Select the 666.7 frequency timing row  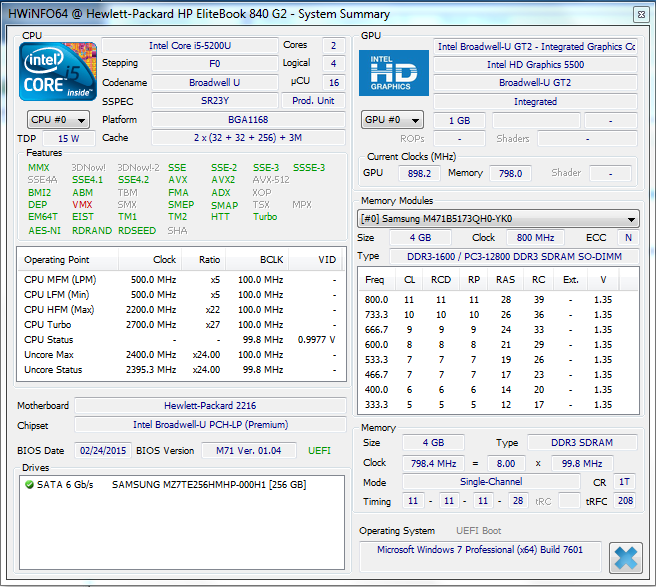click(x=498, y=330)
